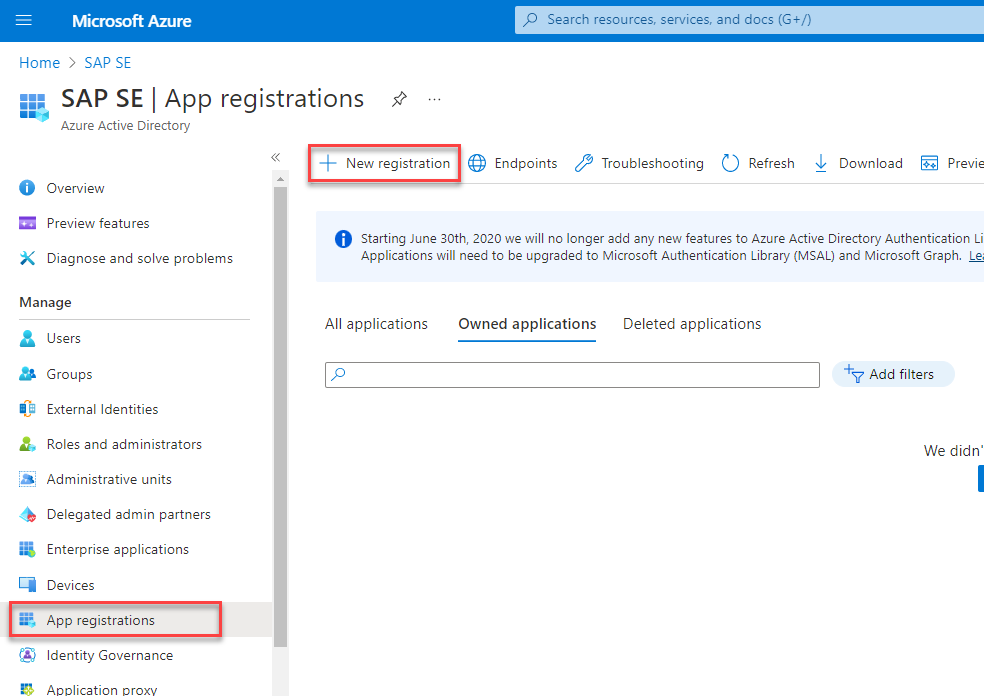The width and height of the screenshot is (984, 696).
Task: Select App registrations in the sidebar
Action: click(115, 620)
